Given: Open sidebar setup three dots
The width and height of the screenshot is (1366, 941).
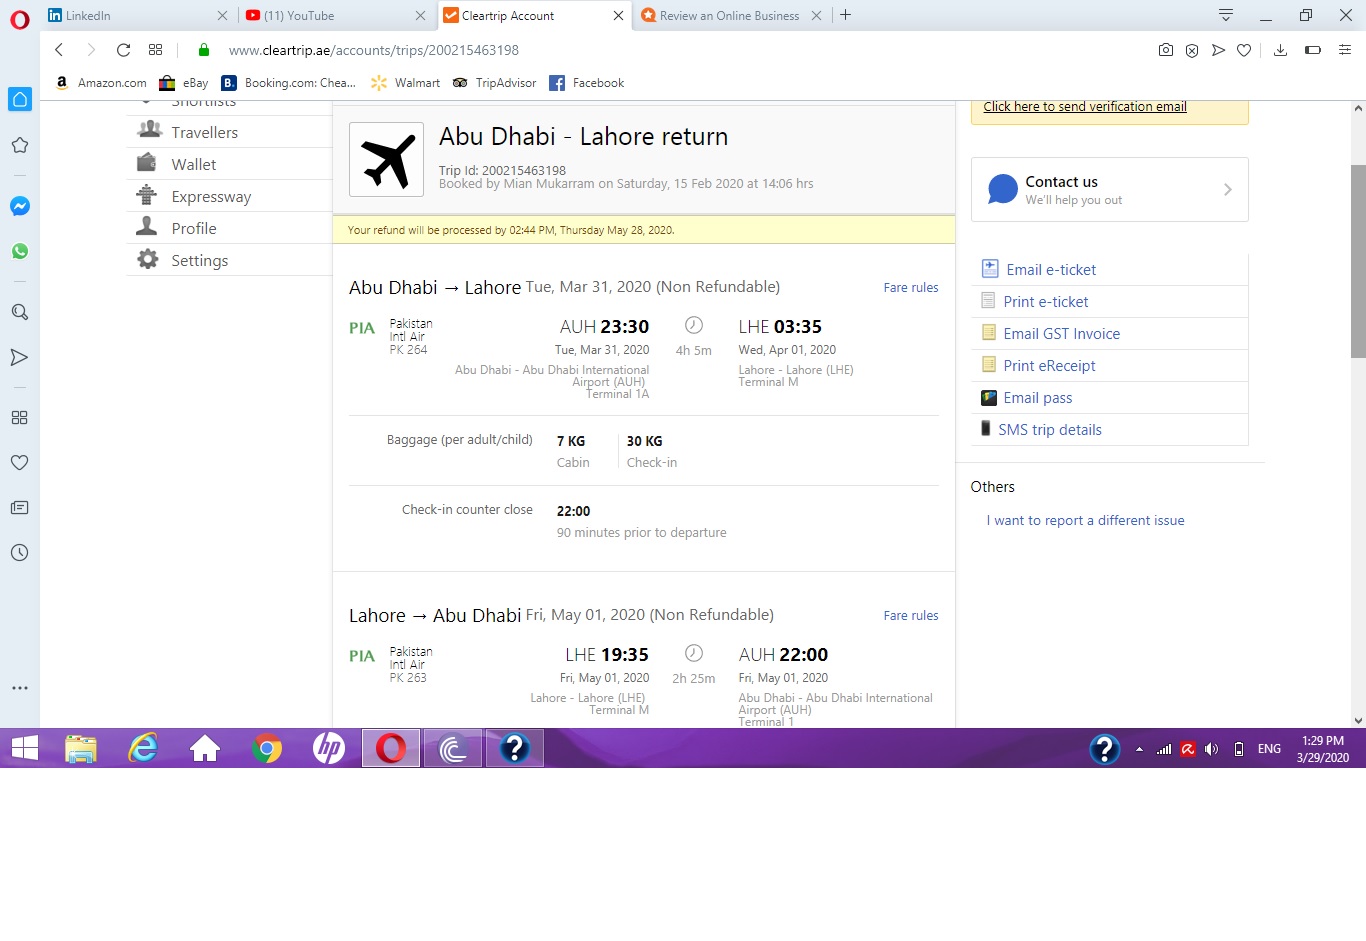Looking at the screenshot, I should [x=19, y=688].
